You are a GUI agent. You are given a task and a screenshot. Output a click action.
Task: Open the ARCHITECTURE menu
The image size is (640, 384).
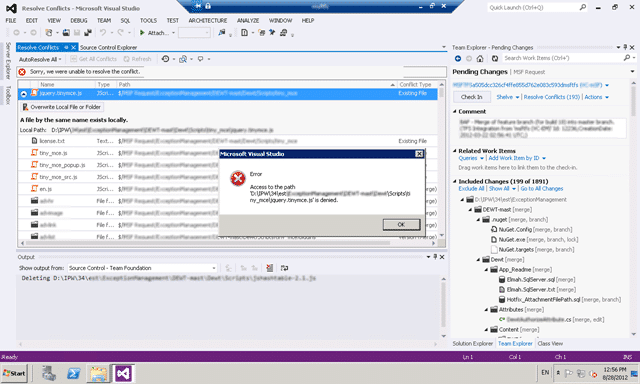(208, 20)
